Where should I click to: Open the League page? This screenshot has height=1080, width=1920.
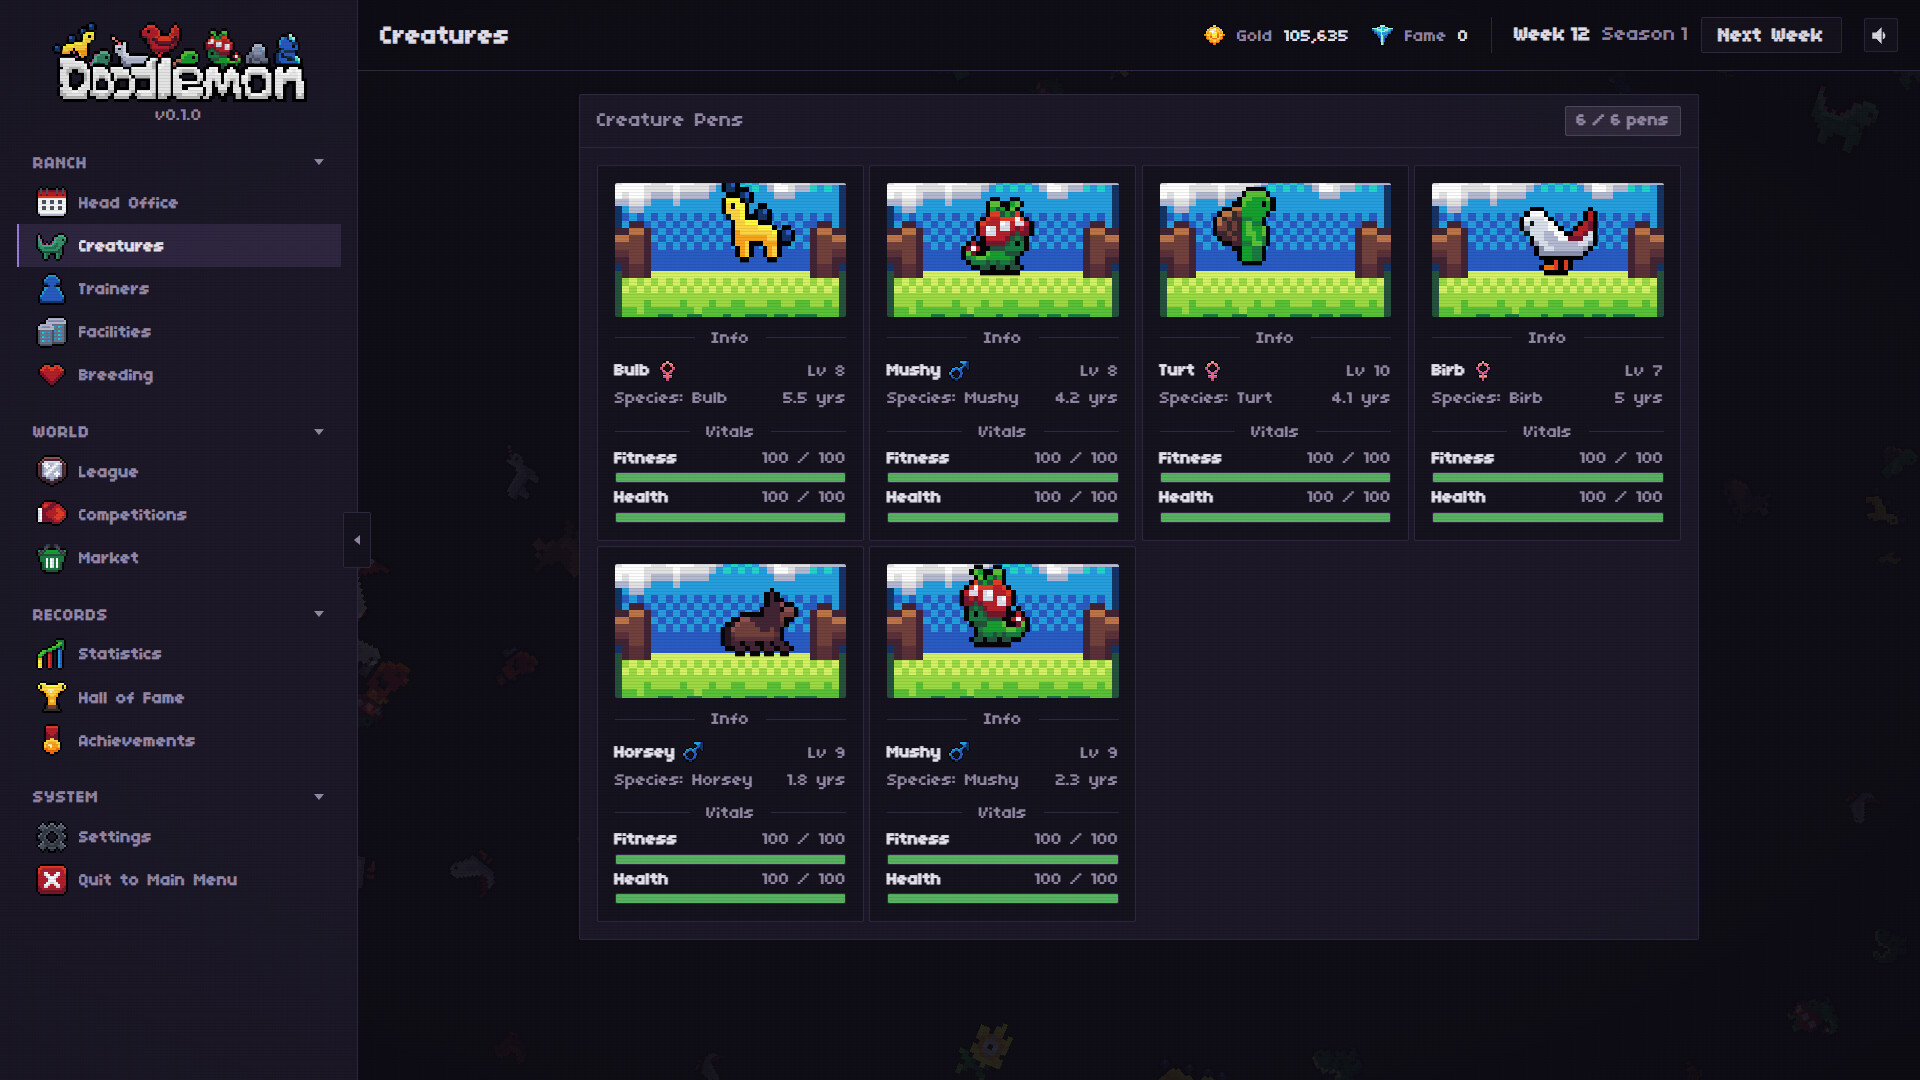[179, 471]
